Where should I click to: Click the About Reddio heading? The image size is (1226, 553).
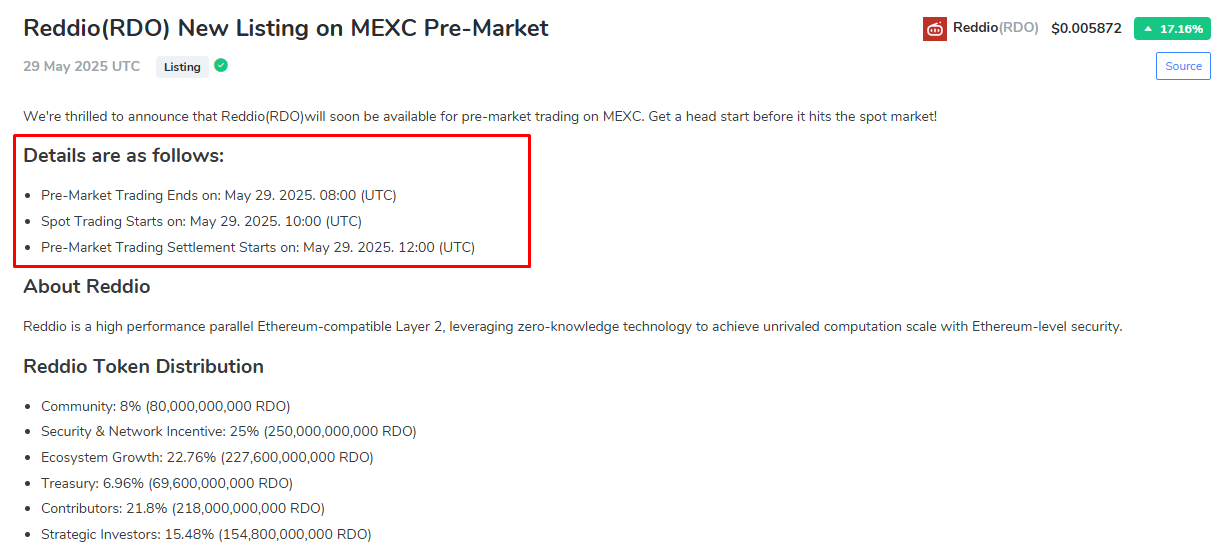(87, 287)
